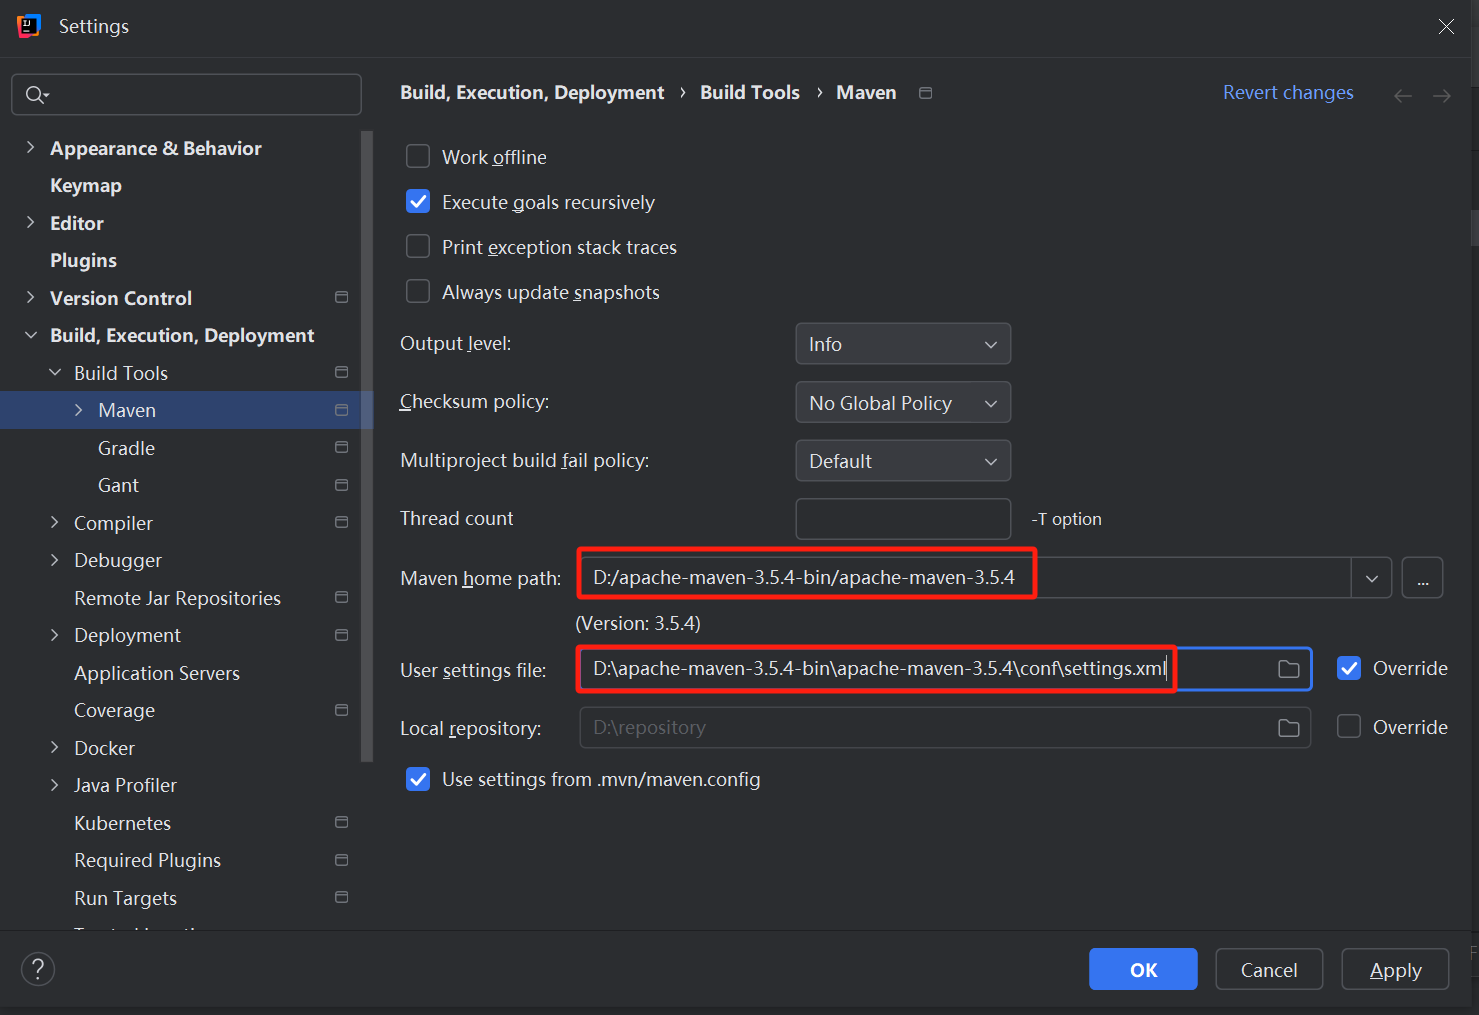Expand the Java Profiler node
Image resolution: width=1479 pixels, height=1015 pixels.
55,785
